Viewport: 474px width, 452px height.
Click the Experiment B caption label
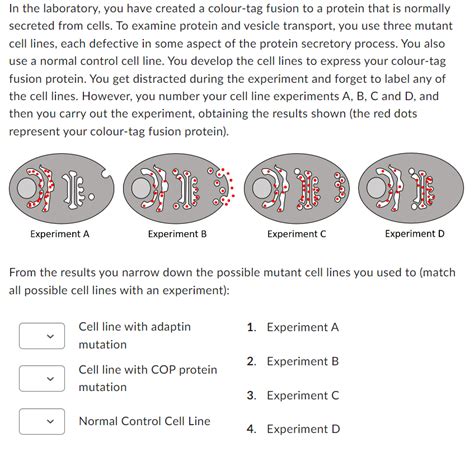pos(177,234)
